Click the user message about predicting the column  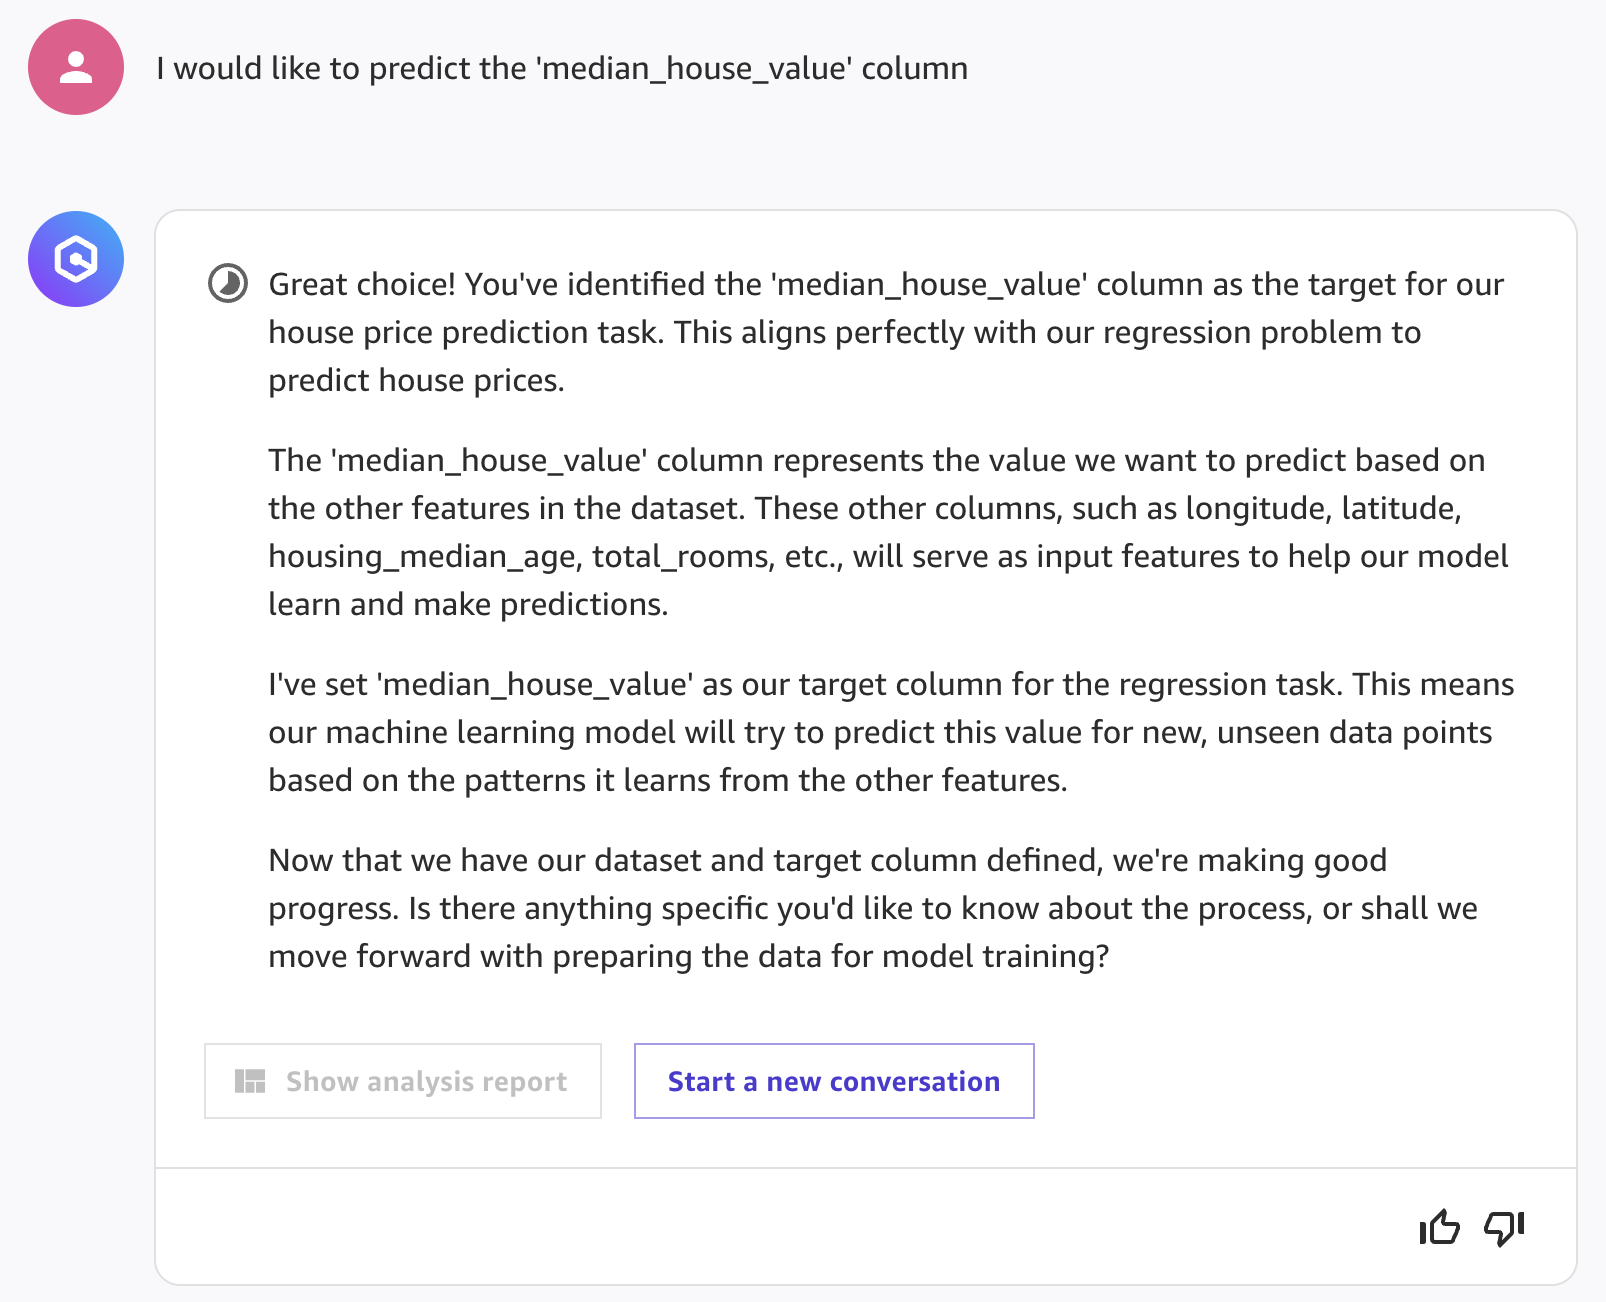[562, 68]
